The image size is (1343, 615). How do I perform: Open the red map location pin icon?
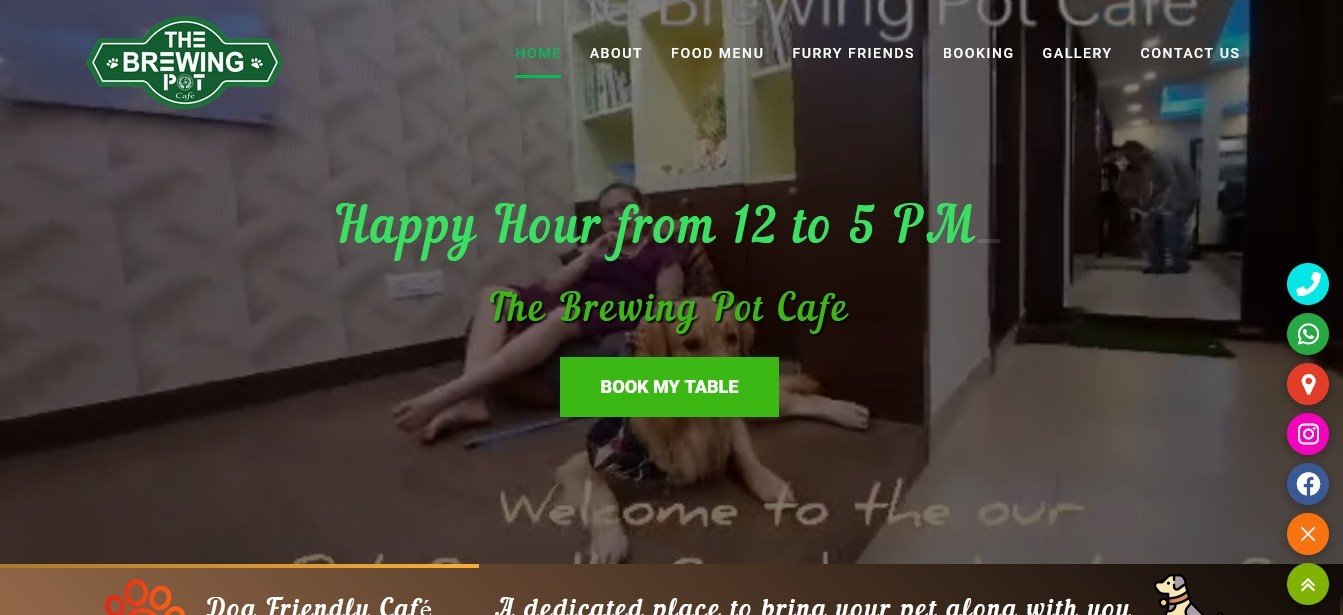pos(1307,384)
